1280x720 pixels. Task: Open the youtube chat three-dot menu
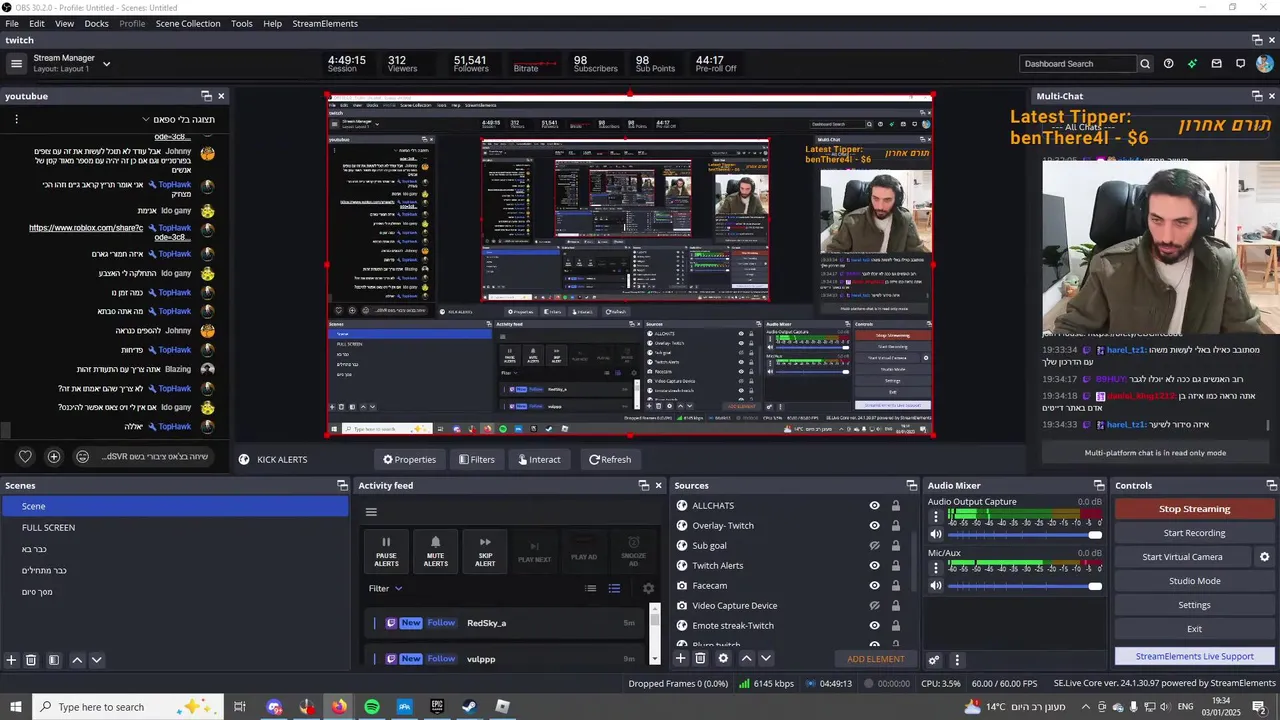[x=16, y=119]
